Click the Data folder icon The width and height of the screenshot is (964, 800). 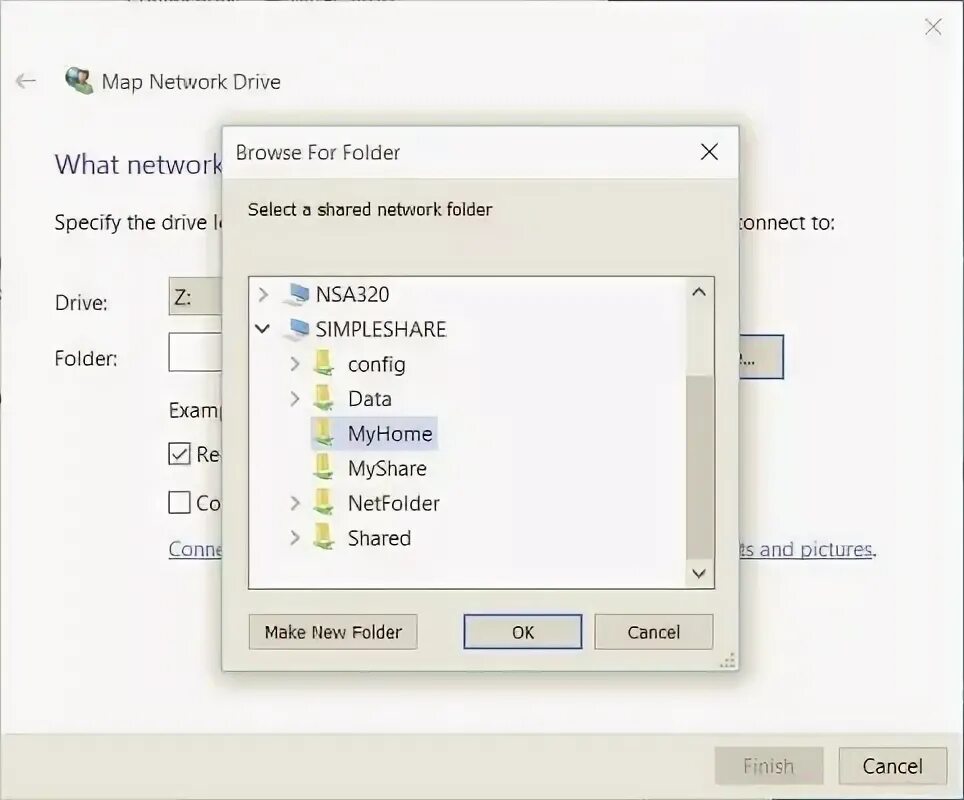[x=323, y=398]
